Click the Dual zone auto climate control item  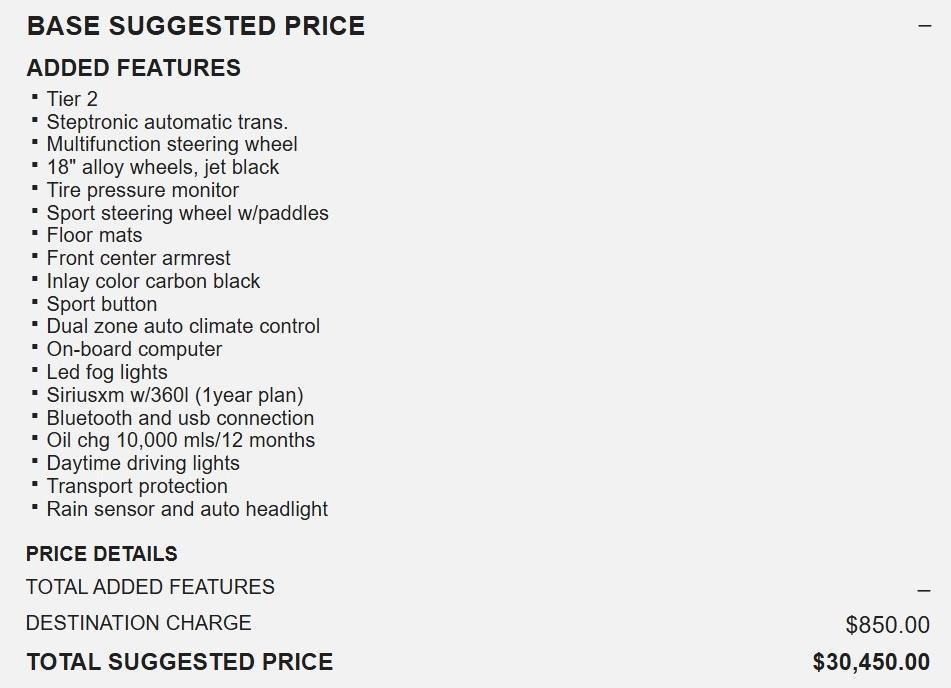183,326
